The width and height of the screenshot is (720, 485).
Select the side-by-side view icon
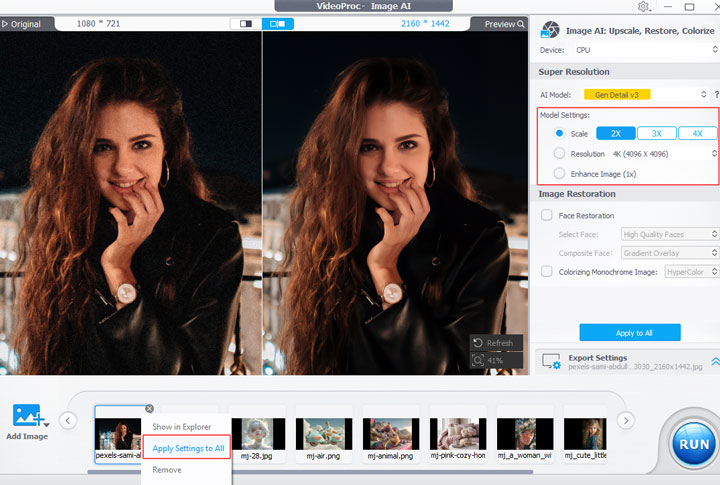[x=278, y=23]
